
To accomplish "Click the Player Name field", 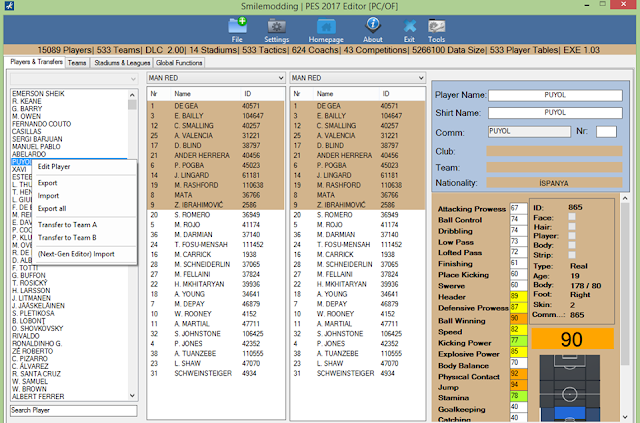I will click(555, 95).
